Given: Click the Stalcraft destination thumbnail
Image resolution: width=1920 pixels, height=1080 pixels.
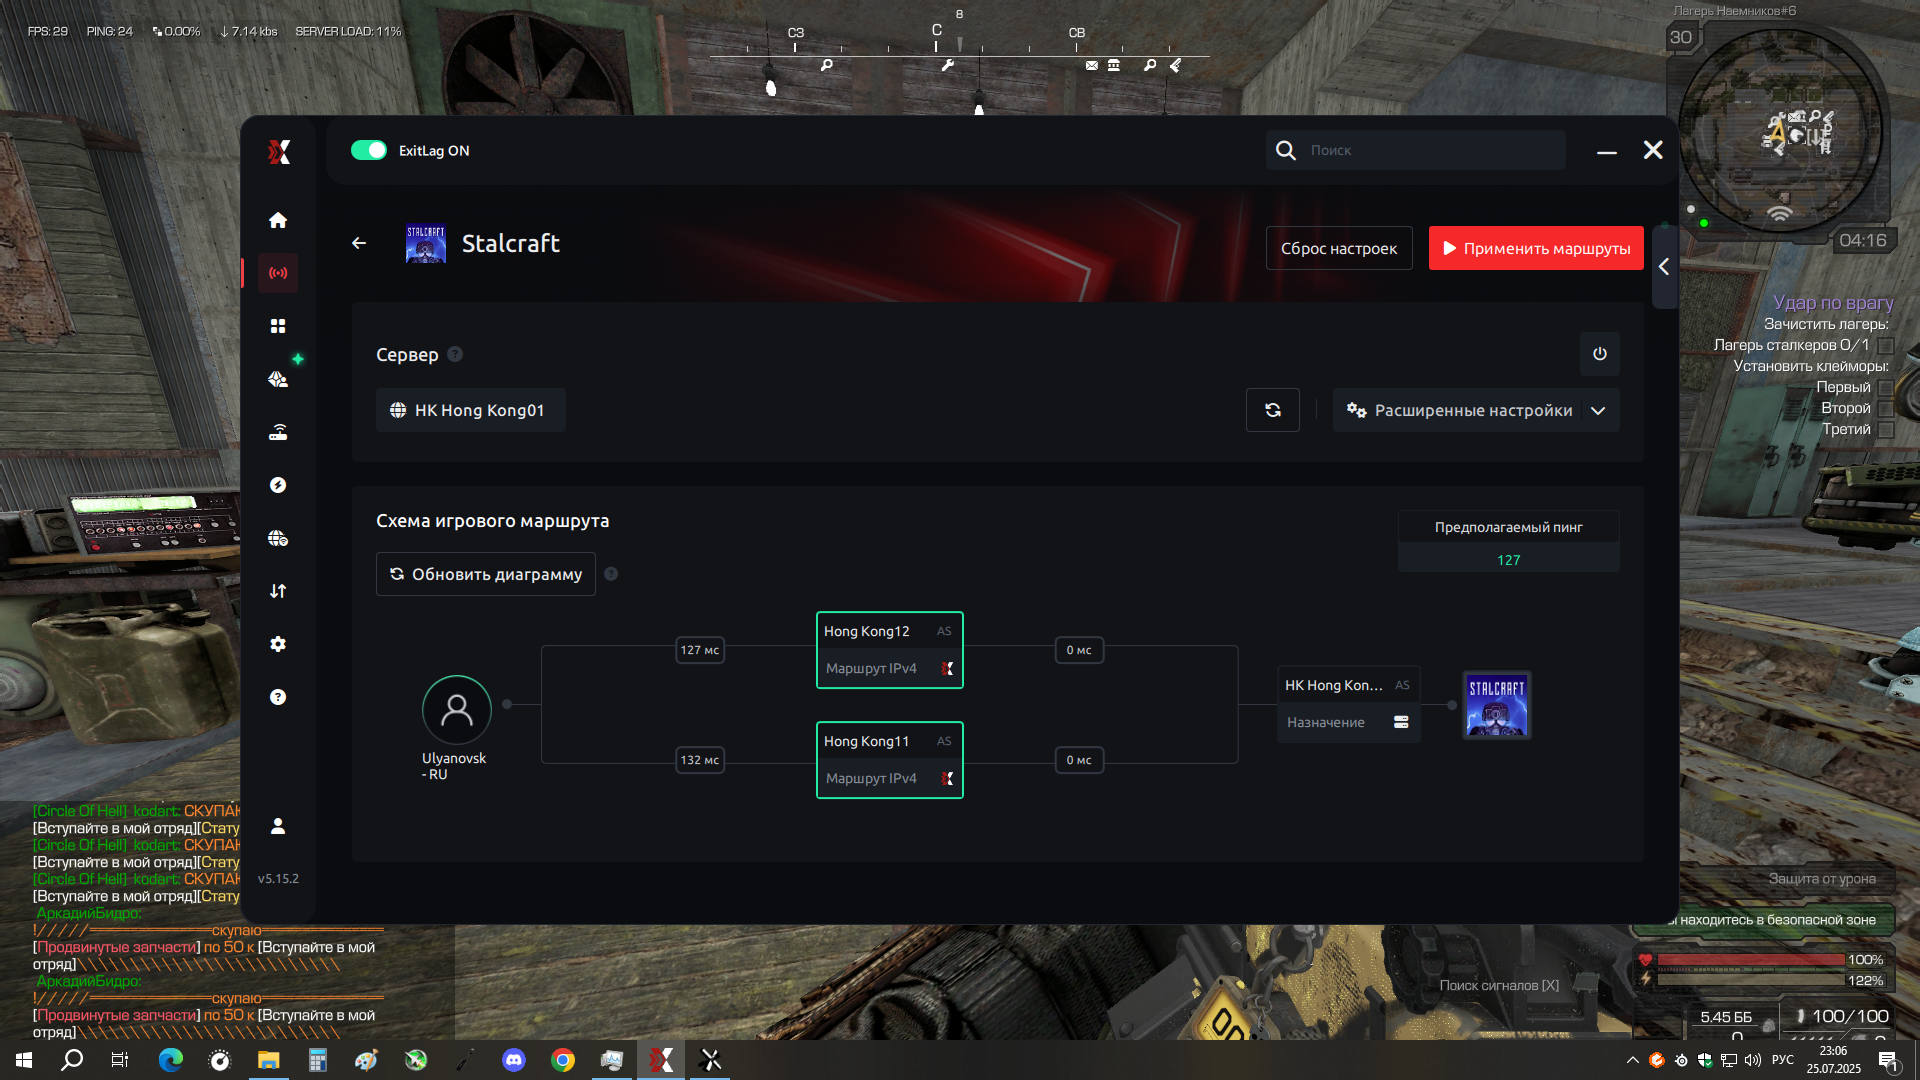Looking at the screenshot, I should (1497, 705).
